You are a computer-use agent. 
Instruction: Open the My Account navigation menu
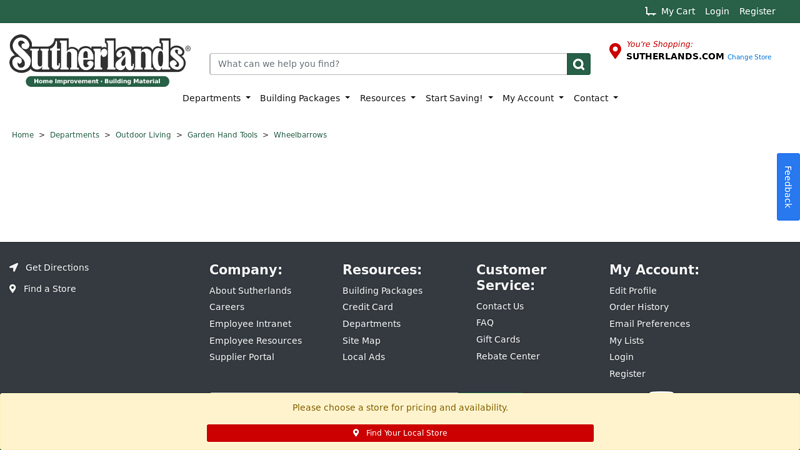click(x=532, y=98)
